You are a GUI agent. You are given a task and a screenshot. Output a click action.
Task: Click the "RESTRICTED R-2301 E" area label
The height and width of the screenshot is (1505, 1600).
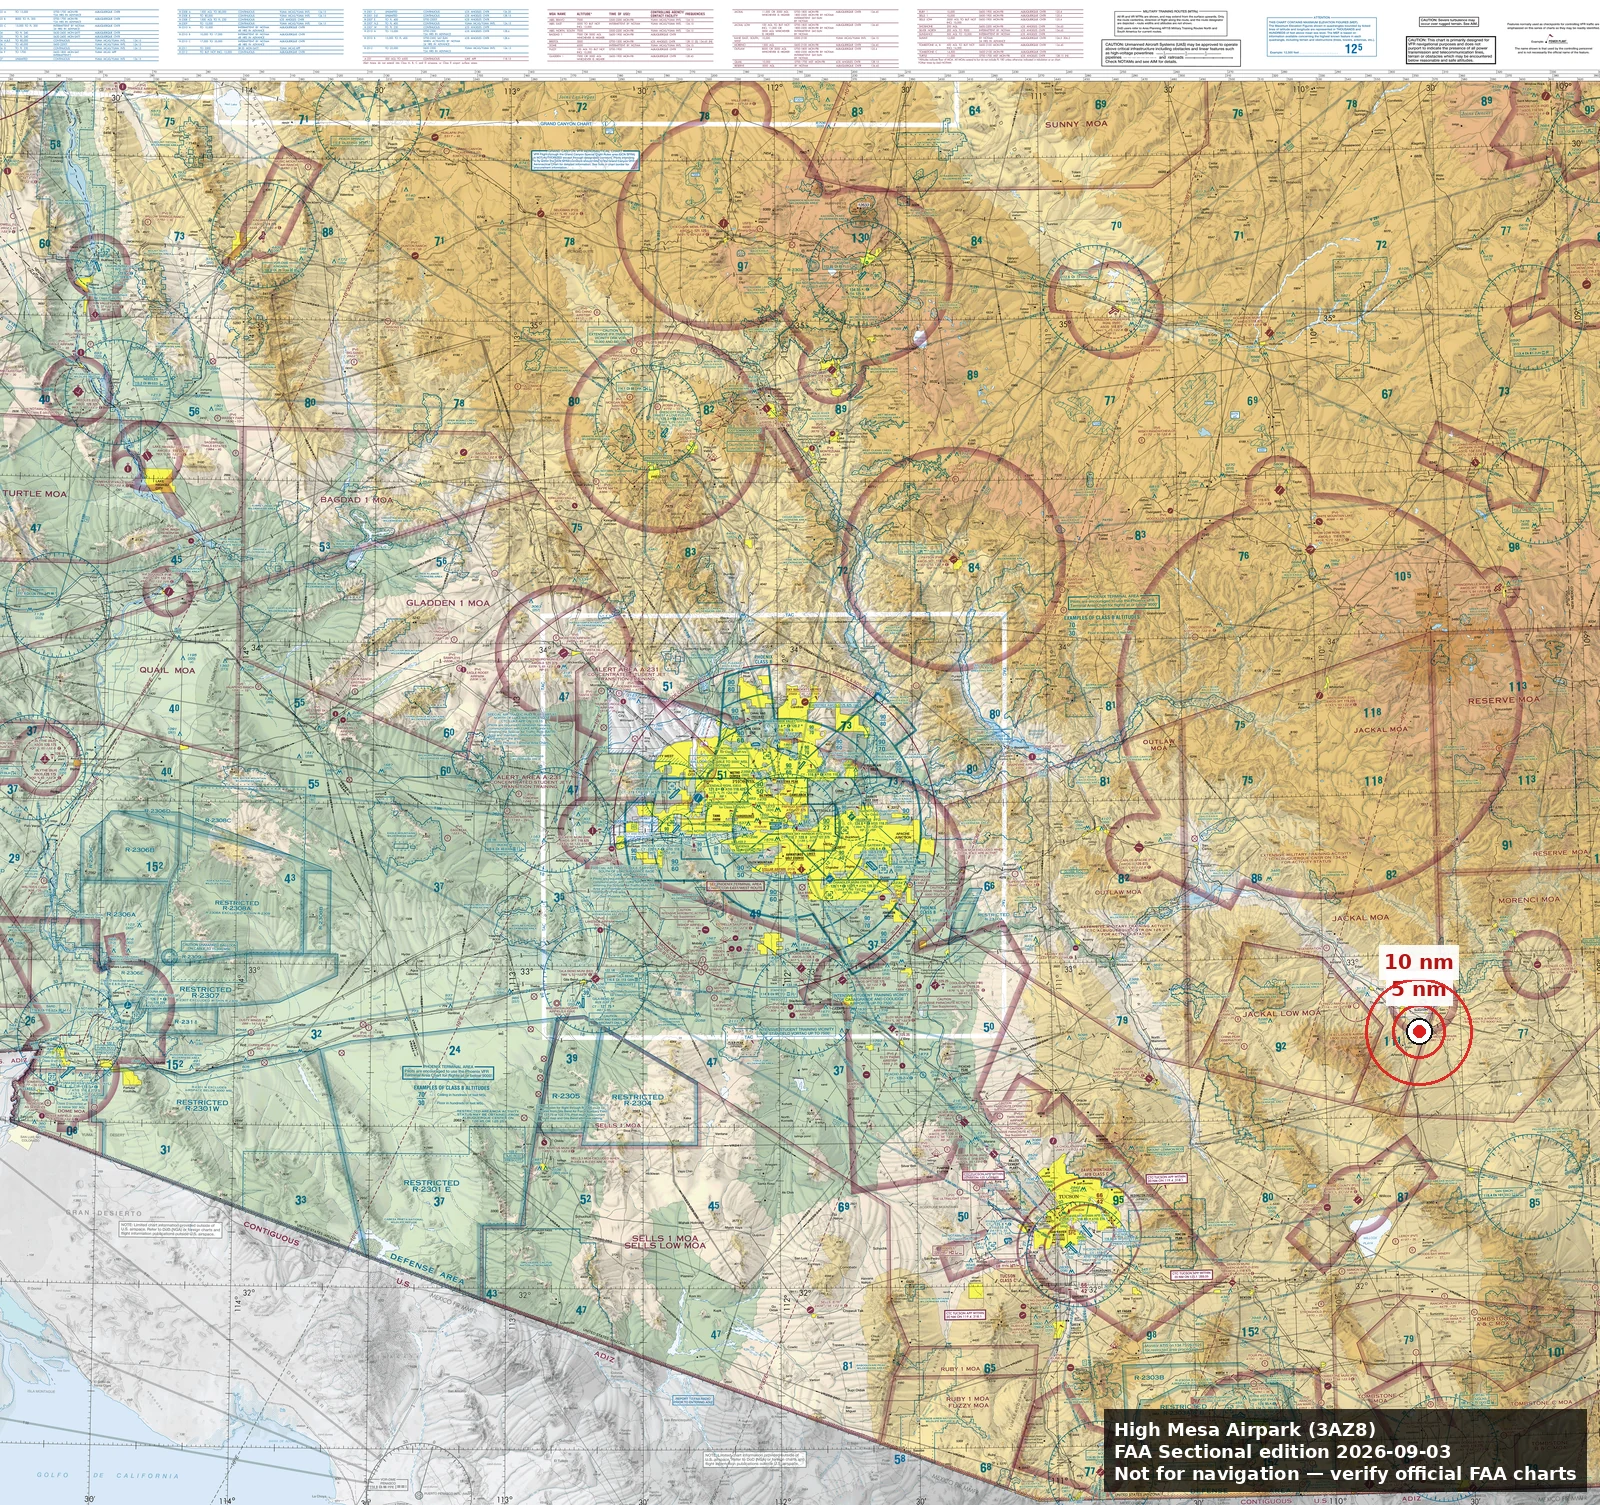click(432, 1186)
